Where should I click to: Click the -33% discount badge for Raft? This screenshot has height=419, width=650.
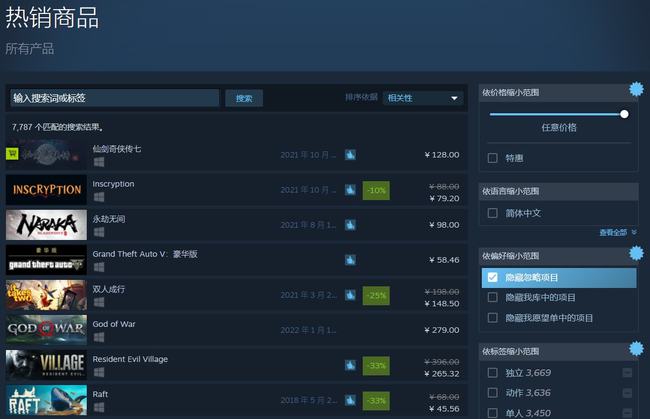[x=376, y=401]
